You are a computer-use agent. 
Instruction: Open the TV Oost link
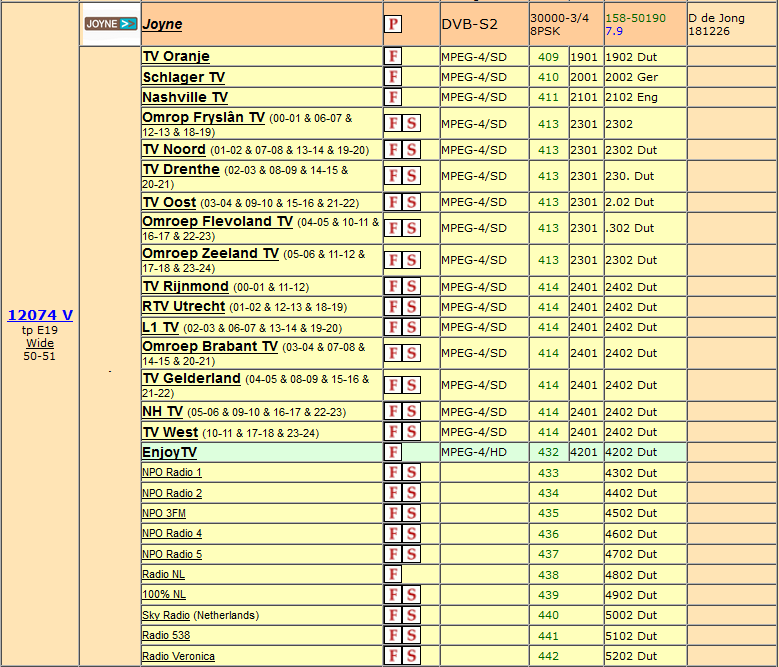(x=169, y=203)
